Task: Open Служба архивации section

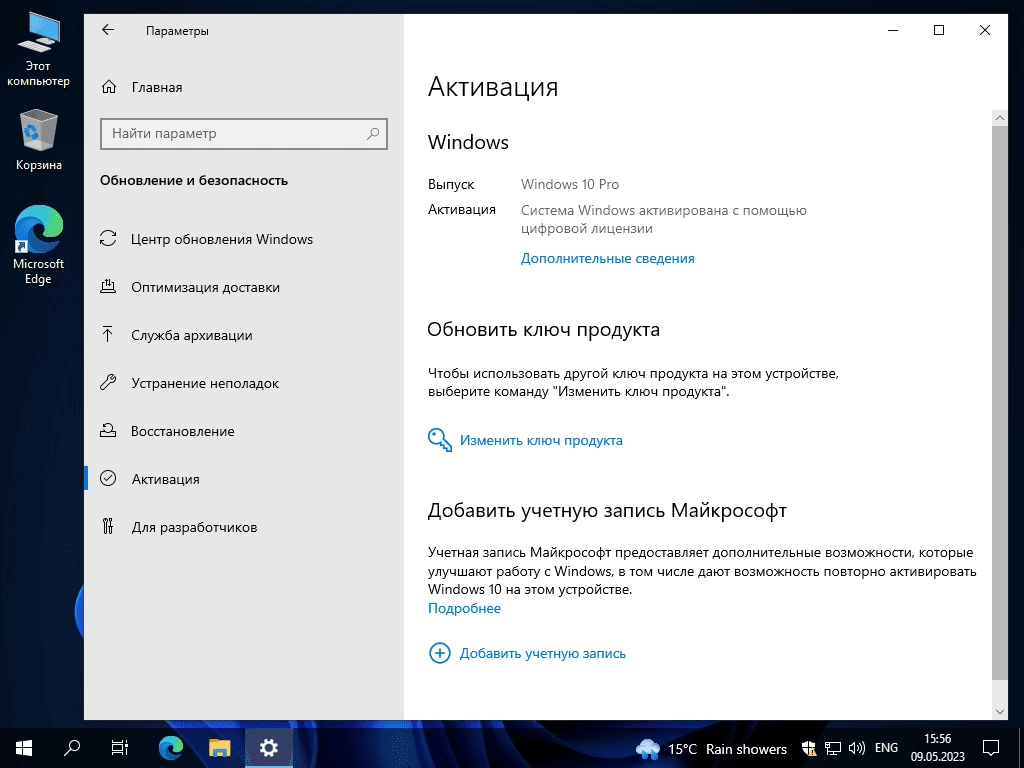Action: (x=191, y=335)
